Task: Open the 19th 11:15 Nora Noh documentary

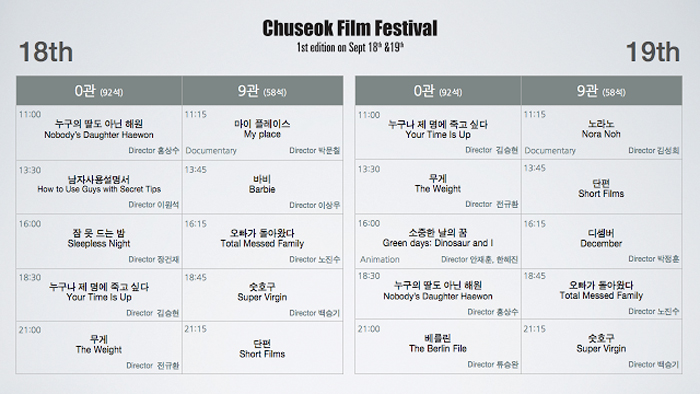Action: [601, 133]
